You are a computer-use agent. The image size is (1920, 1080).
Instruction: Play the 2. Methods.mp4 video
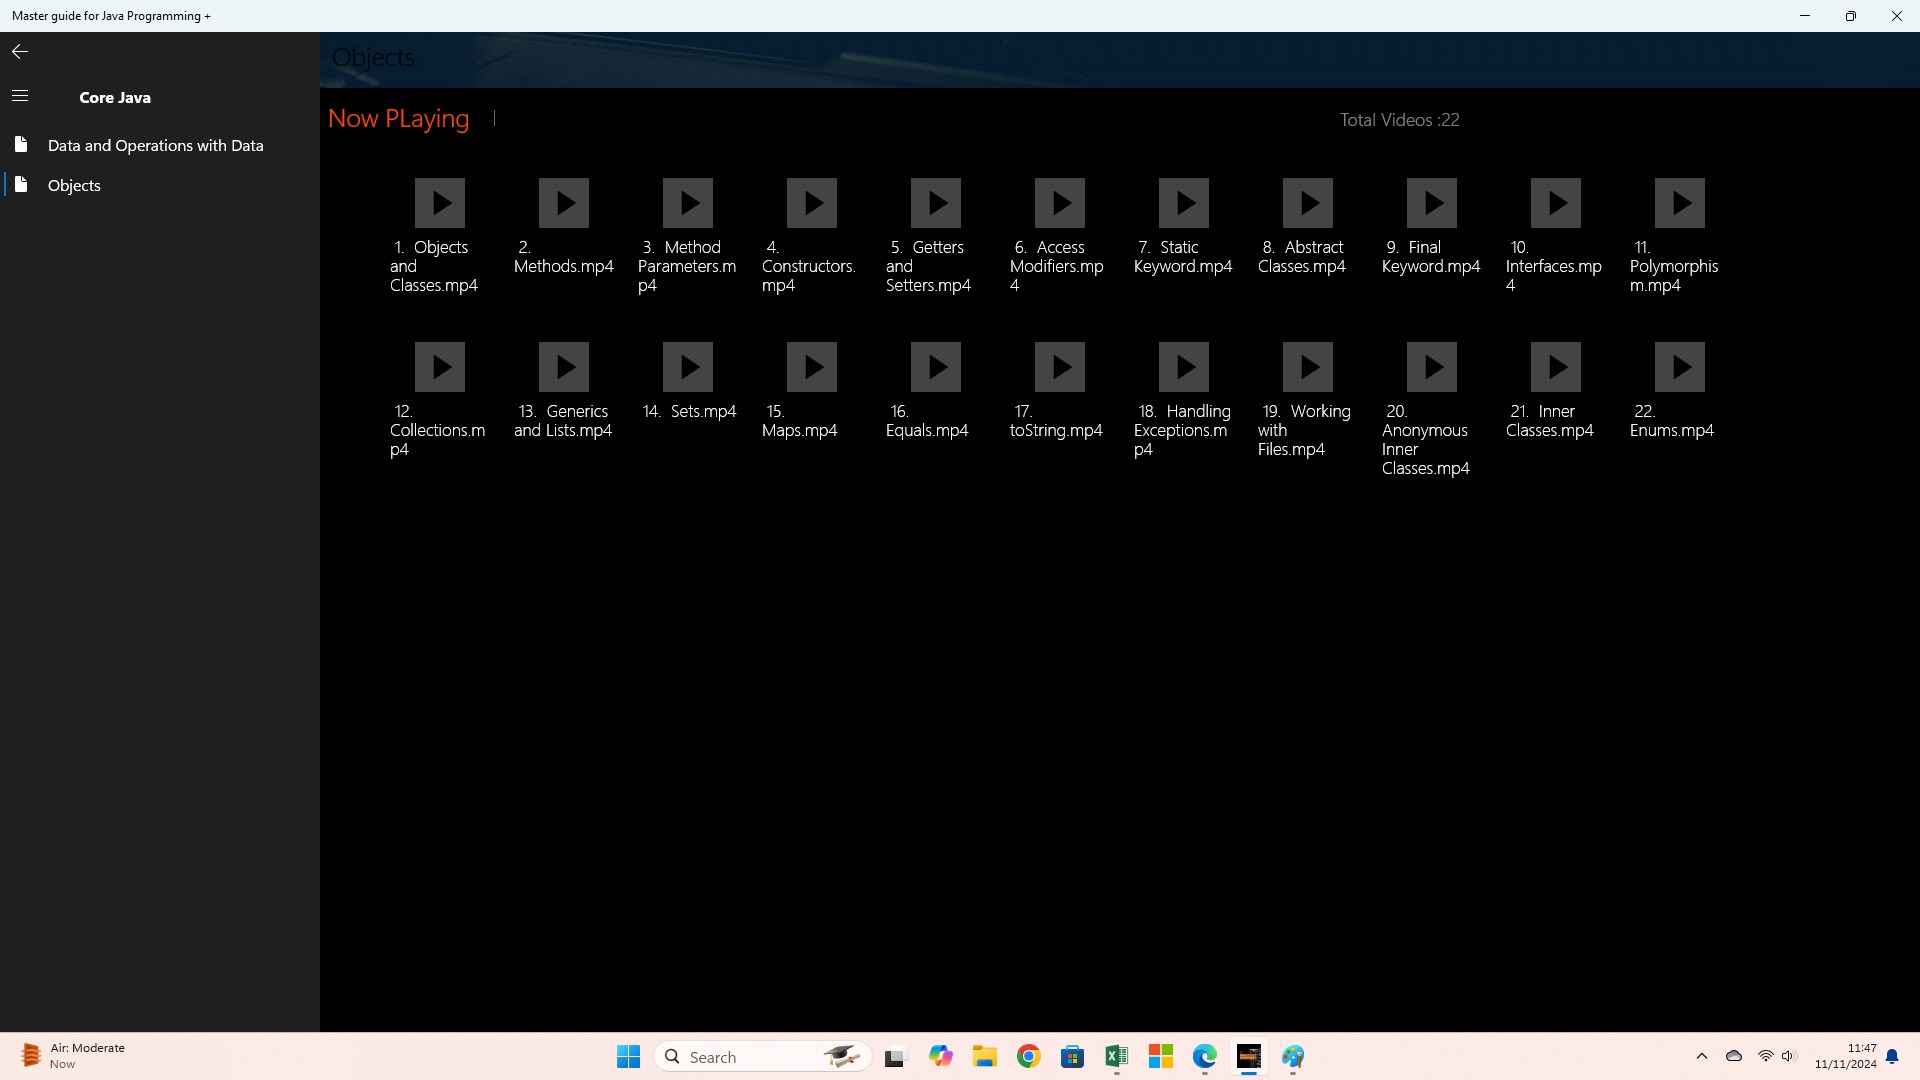click(564, 203)
